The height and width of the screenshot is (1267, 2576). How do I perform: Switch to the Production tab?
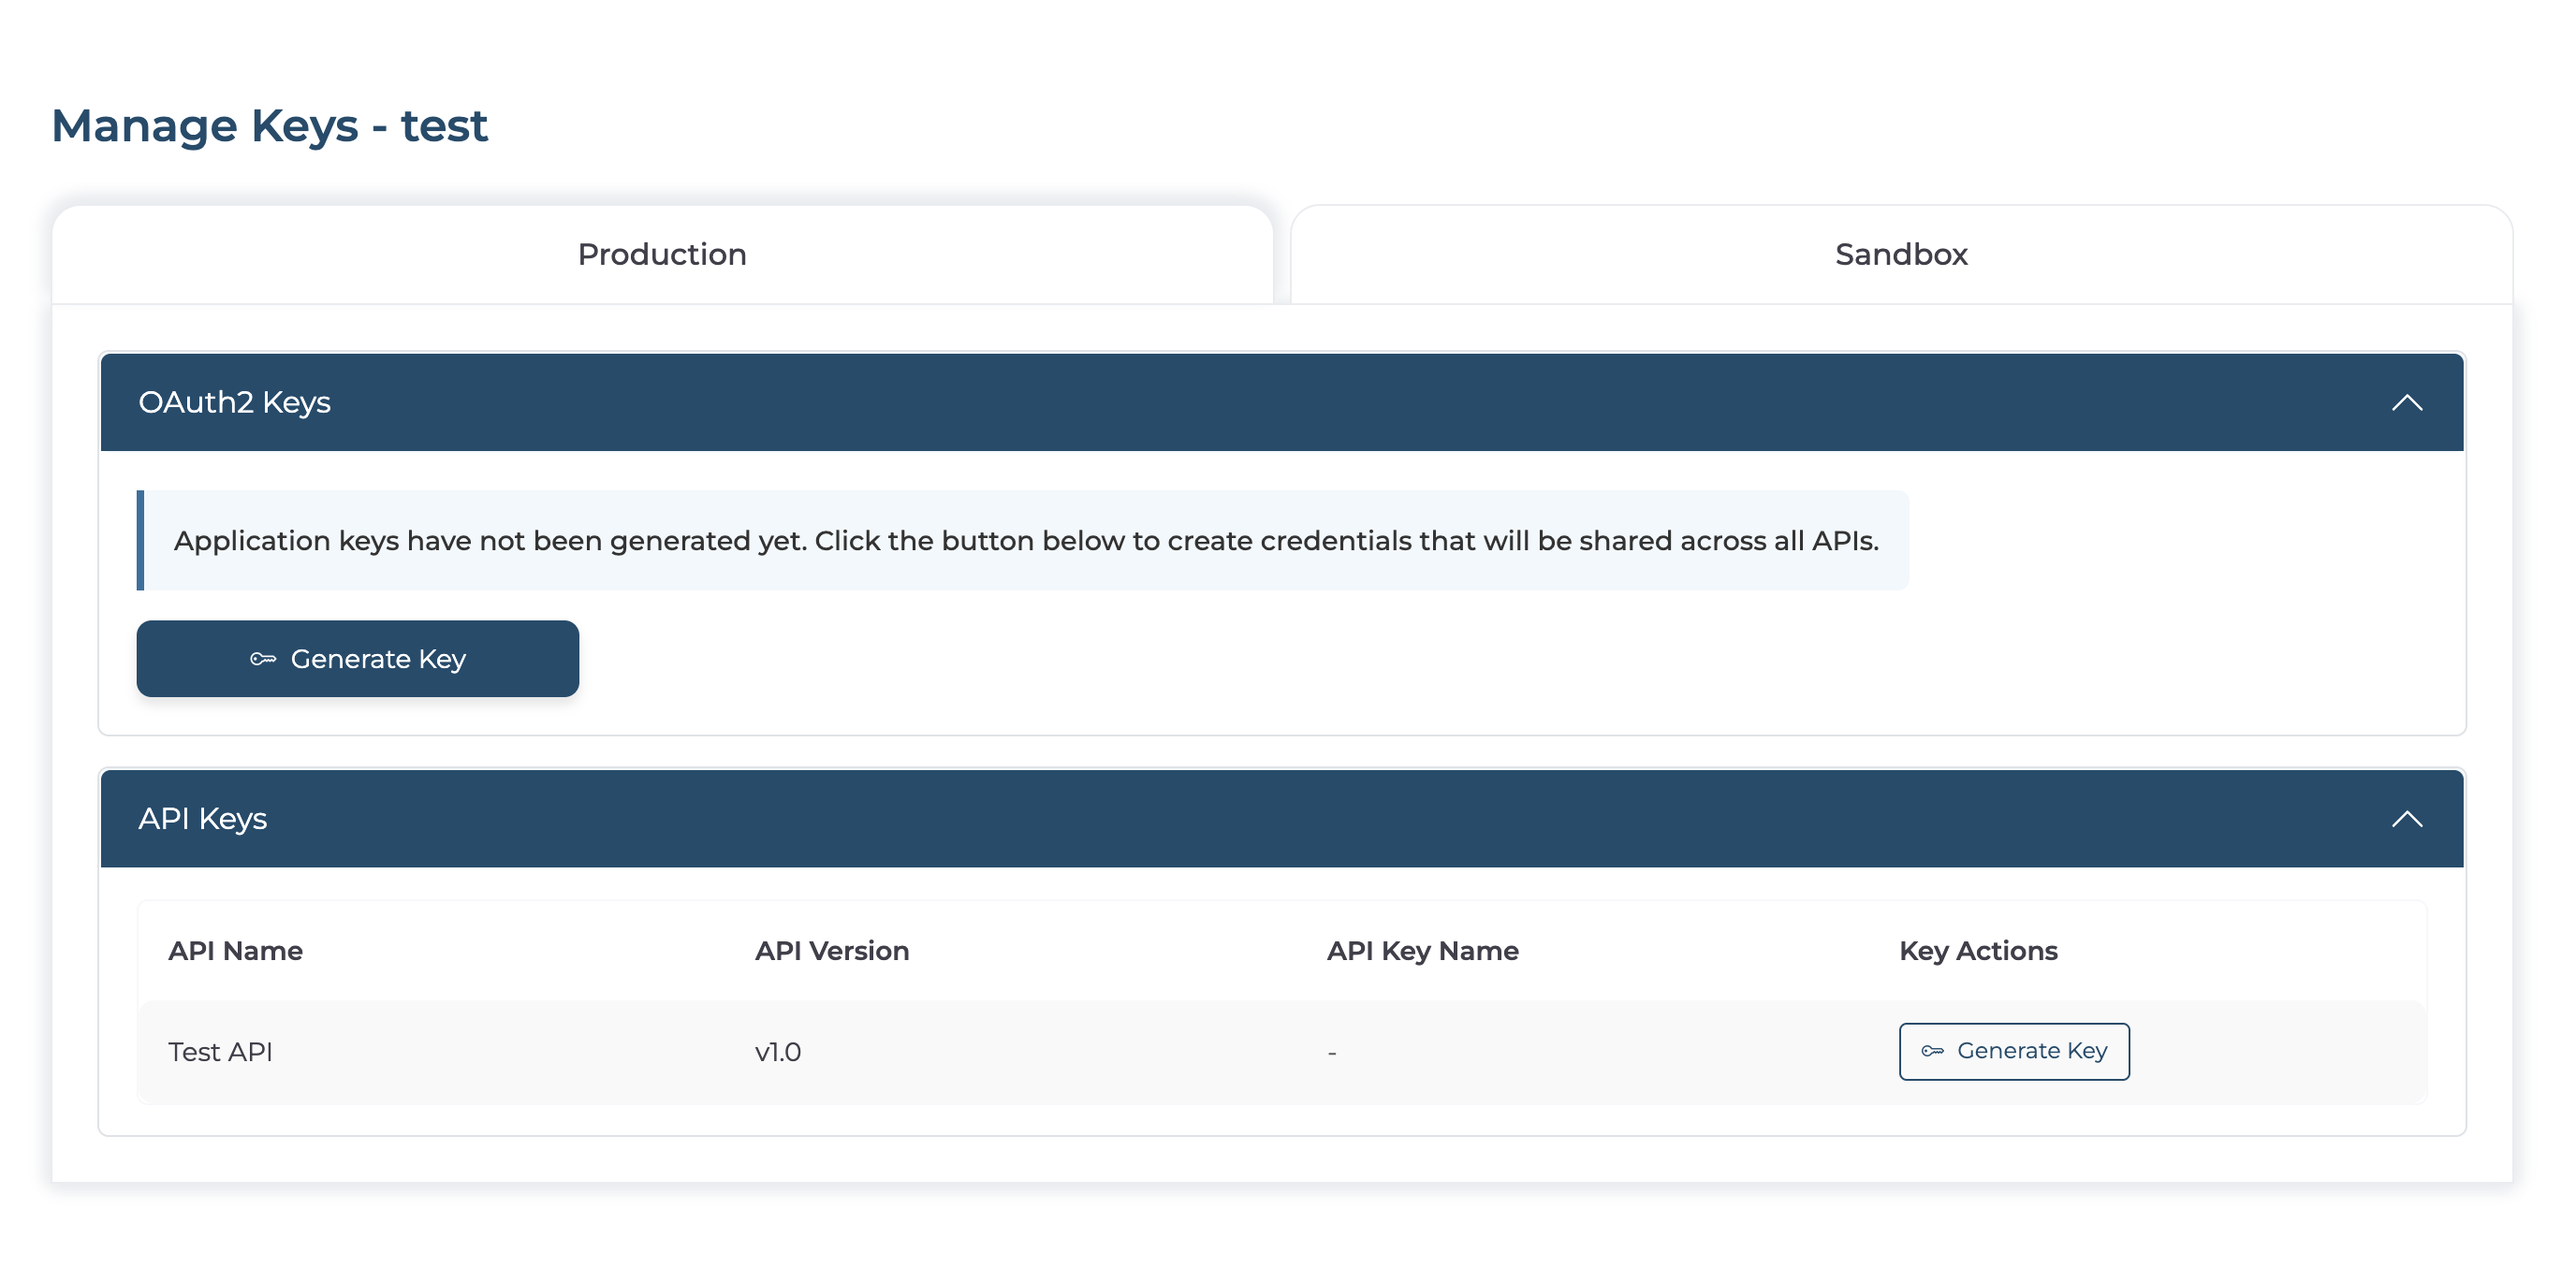[x=662, y=254]
